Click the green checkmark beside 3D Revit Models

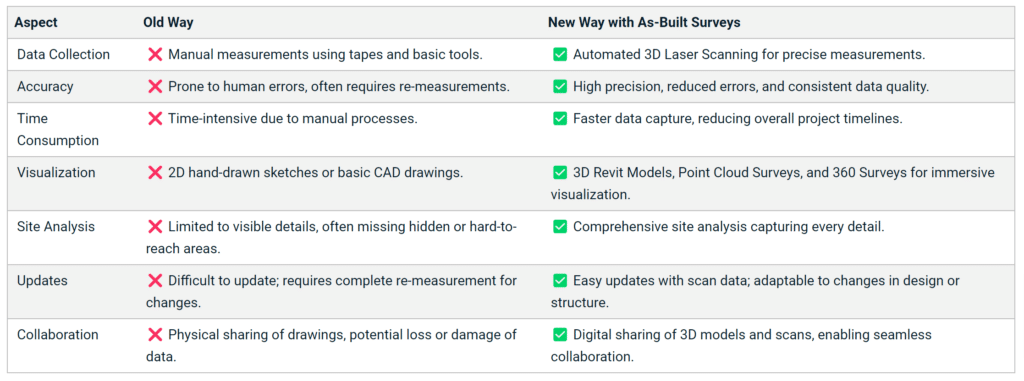click(x=560, y=173)
